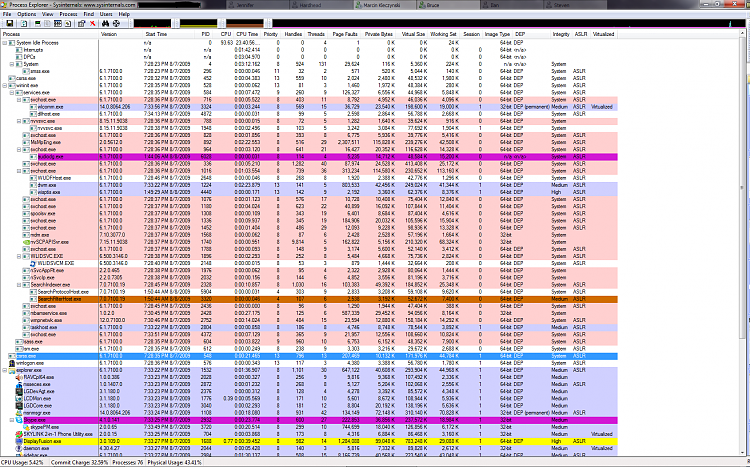Image resolution: width=750 pixels, height=467 pixels.
Task: Open the Find menu
Action: (88, 14)
